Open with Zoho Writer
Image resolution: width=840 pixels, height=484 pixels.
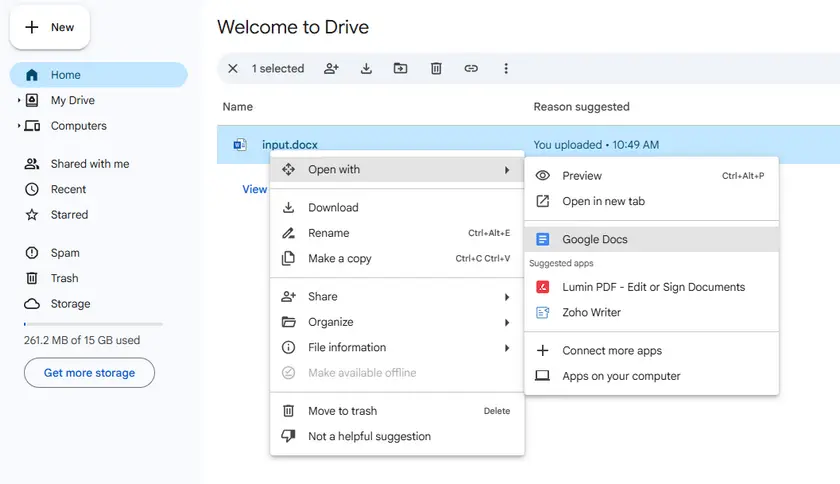tap(651, 312)
